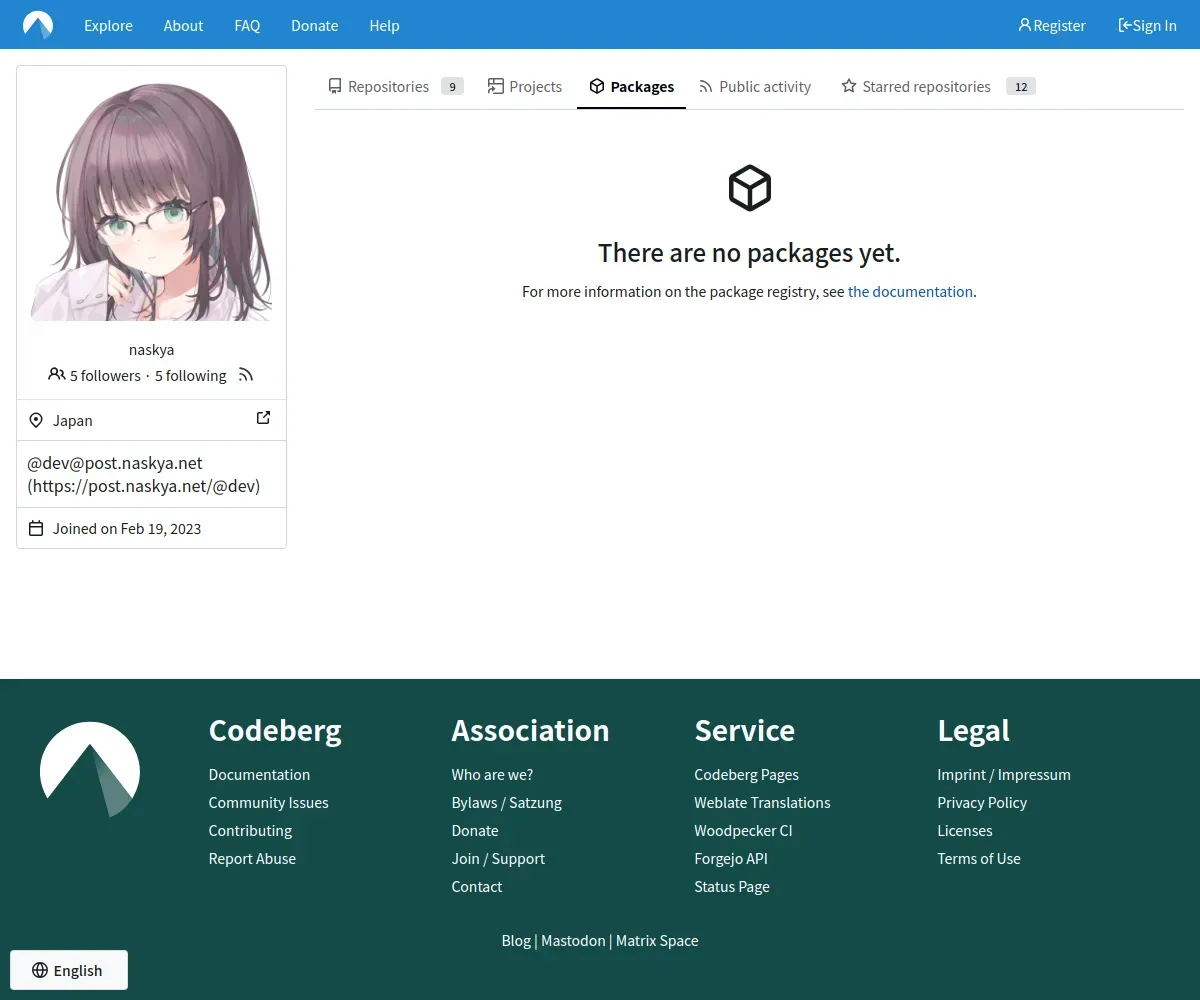Click Donate under the Association column
Screen dimensions: 1200x1000
pos(475,831)
